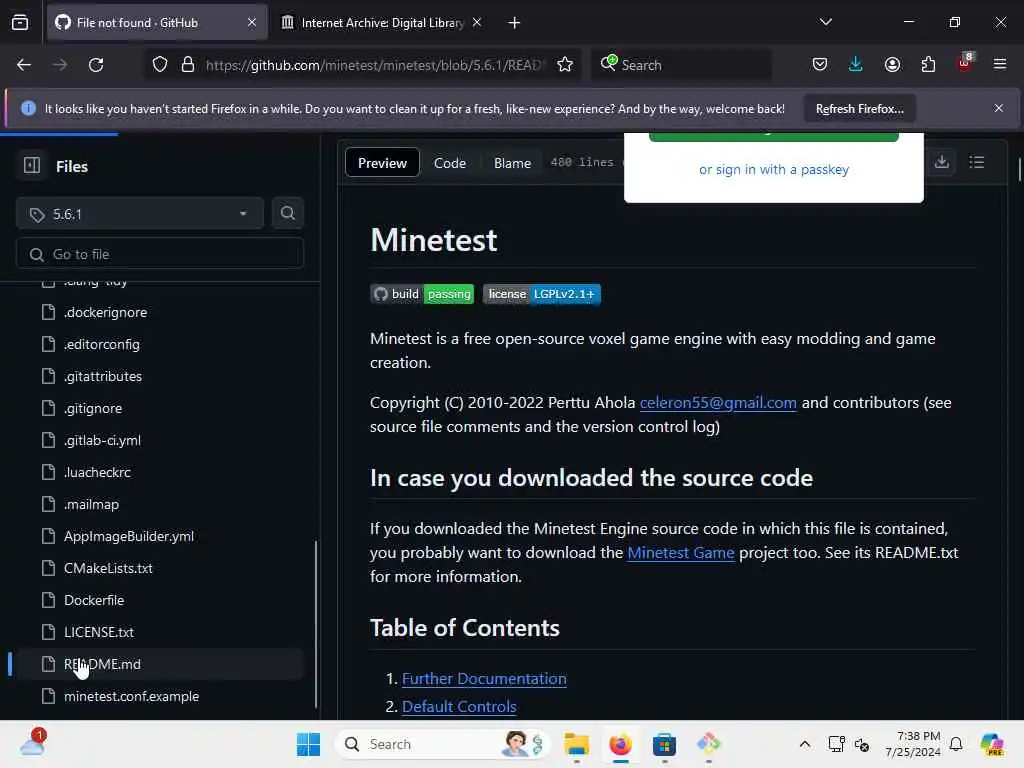Click the search files magnifier button
1024x768 pixels.
click(x=287, y=214)
